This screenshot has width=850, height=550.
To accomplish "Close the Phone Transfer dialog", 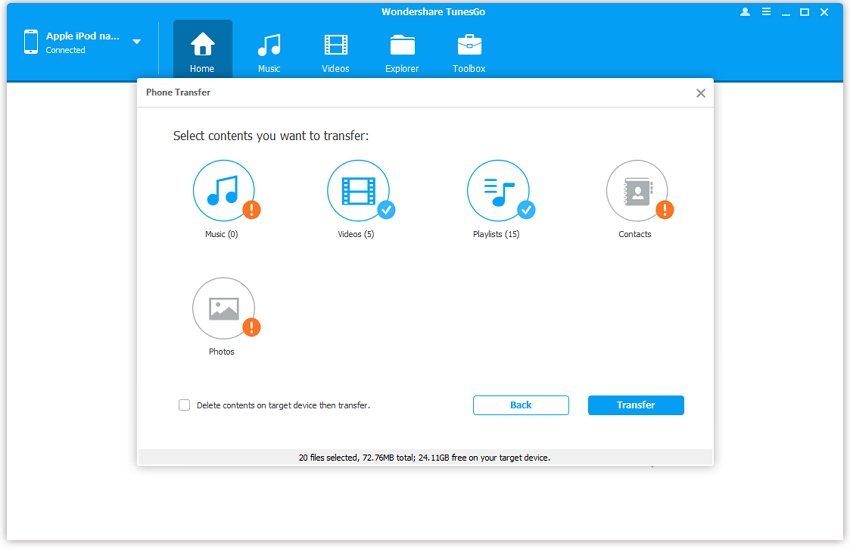I will pos(700,93).
